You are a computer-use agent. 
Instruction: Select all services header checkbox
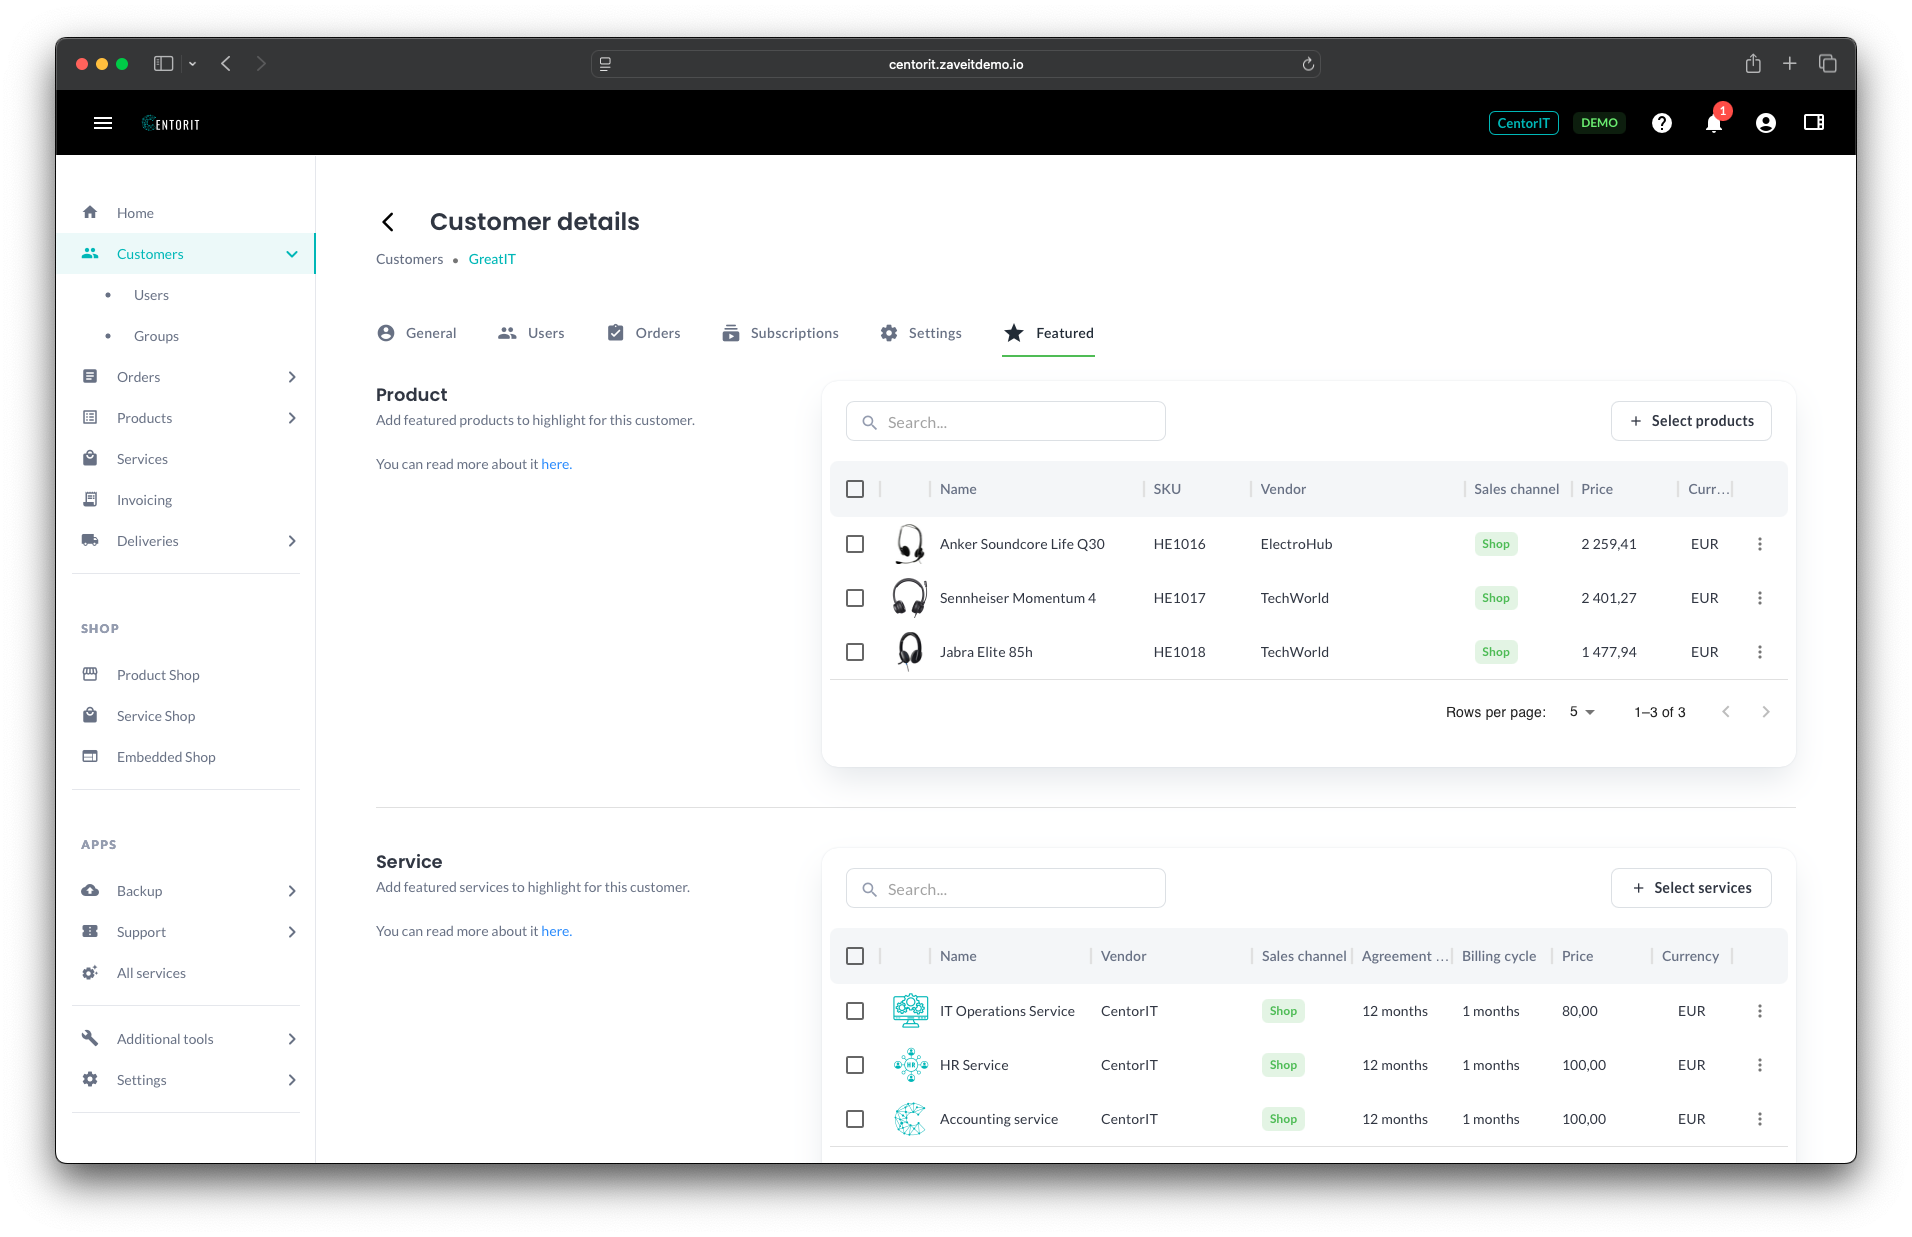[854, 956]
